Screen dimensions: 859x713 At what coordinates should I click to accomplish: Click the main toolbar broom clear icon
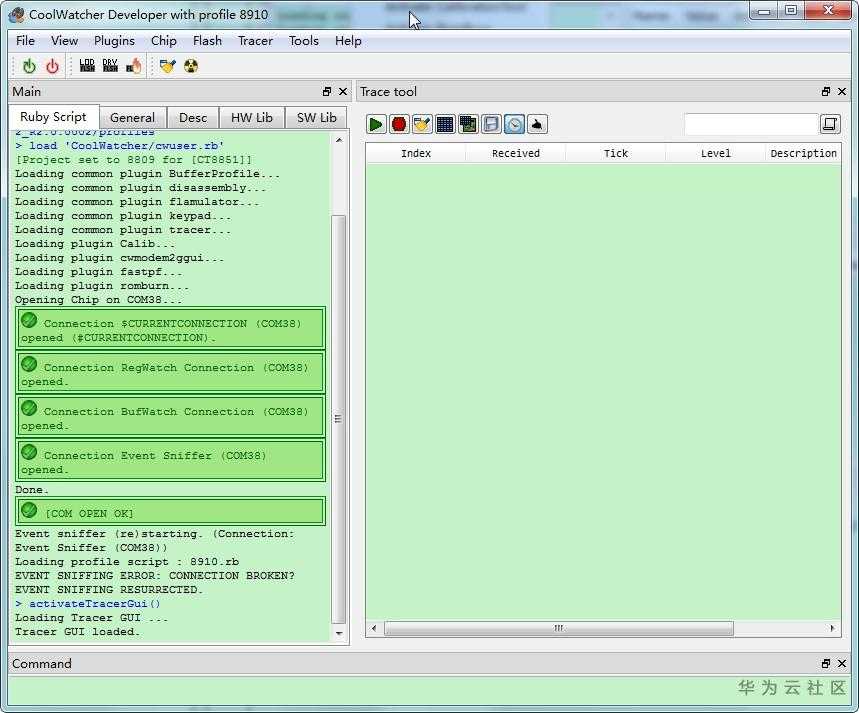pyautogui.click(x=167, y=66)
